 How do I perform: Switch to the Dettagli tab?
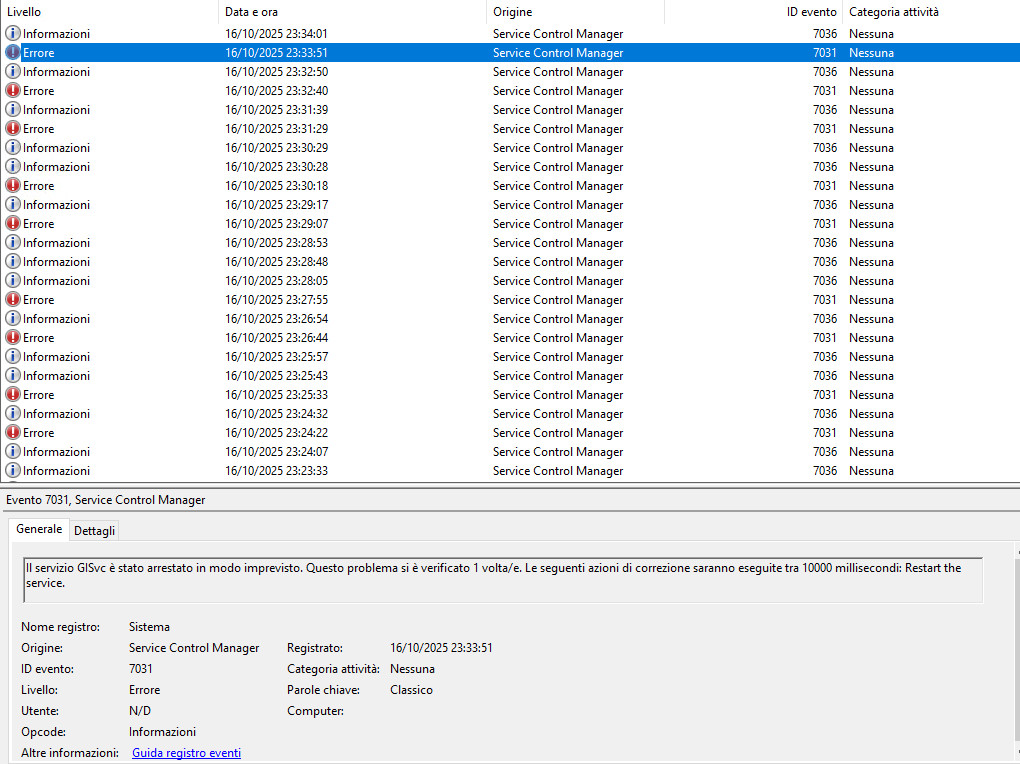(x=95, y=530)
